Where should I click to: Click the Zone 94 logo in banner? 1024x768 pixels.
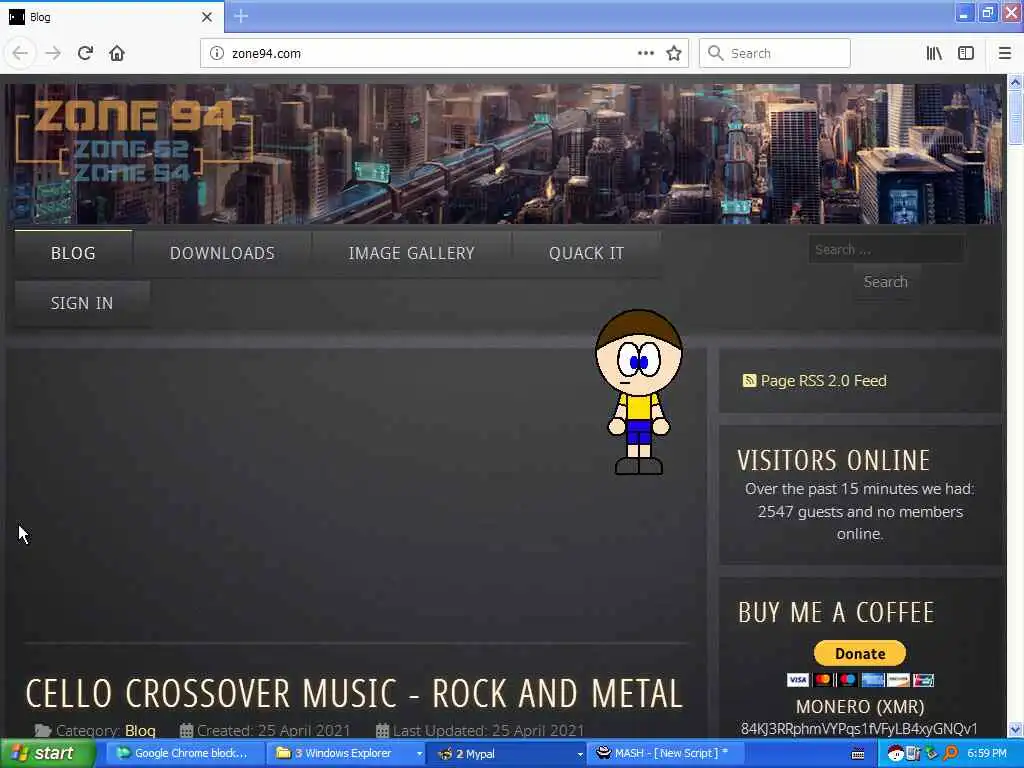click(134, 140)
